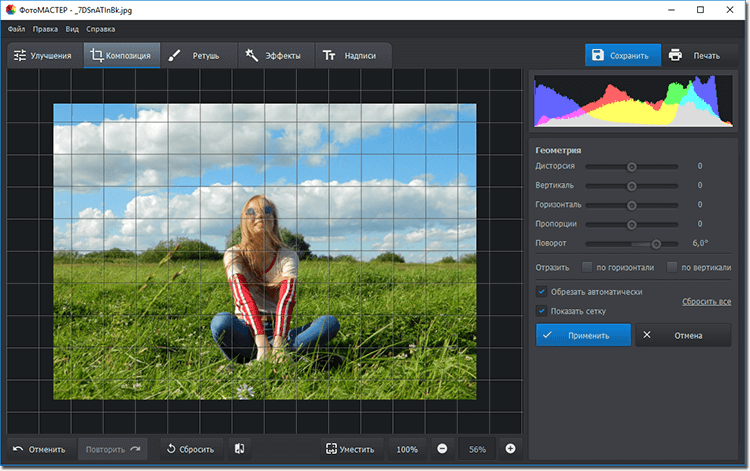The image size is (750, 471).
Task: Open the Улучшения tab
Action: (45, 55)
